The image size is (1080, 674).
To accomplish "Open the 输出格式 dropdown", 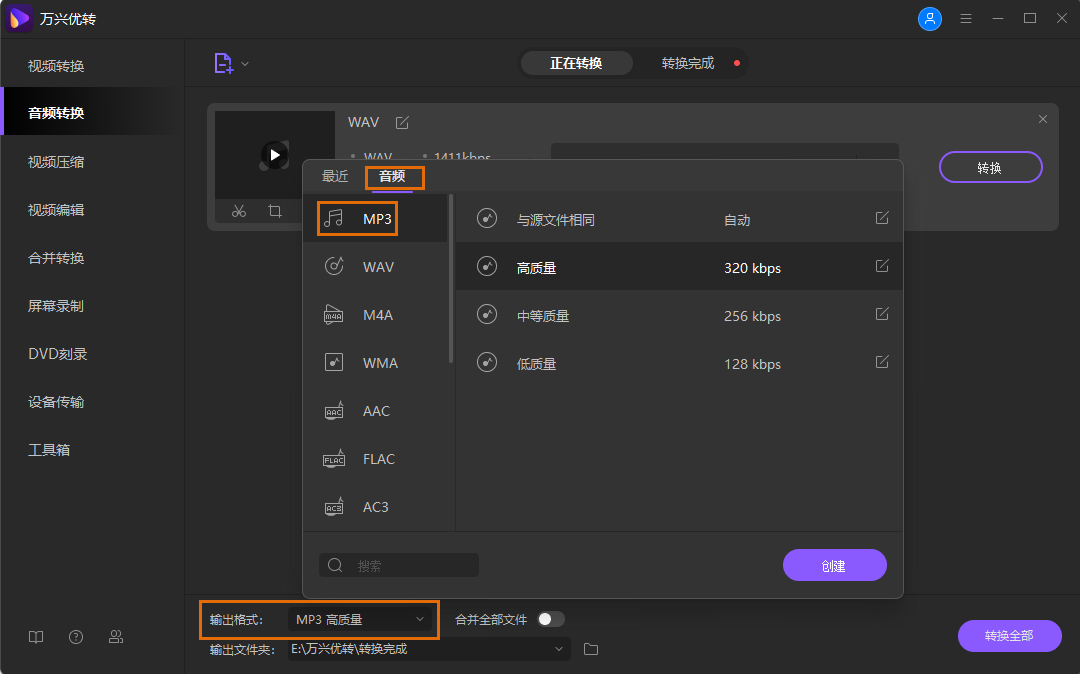I will pyautogui.click(x=362, y=619).
